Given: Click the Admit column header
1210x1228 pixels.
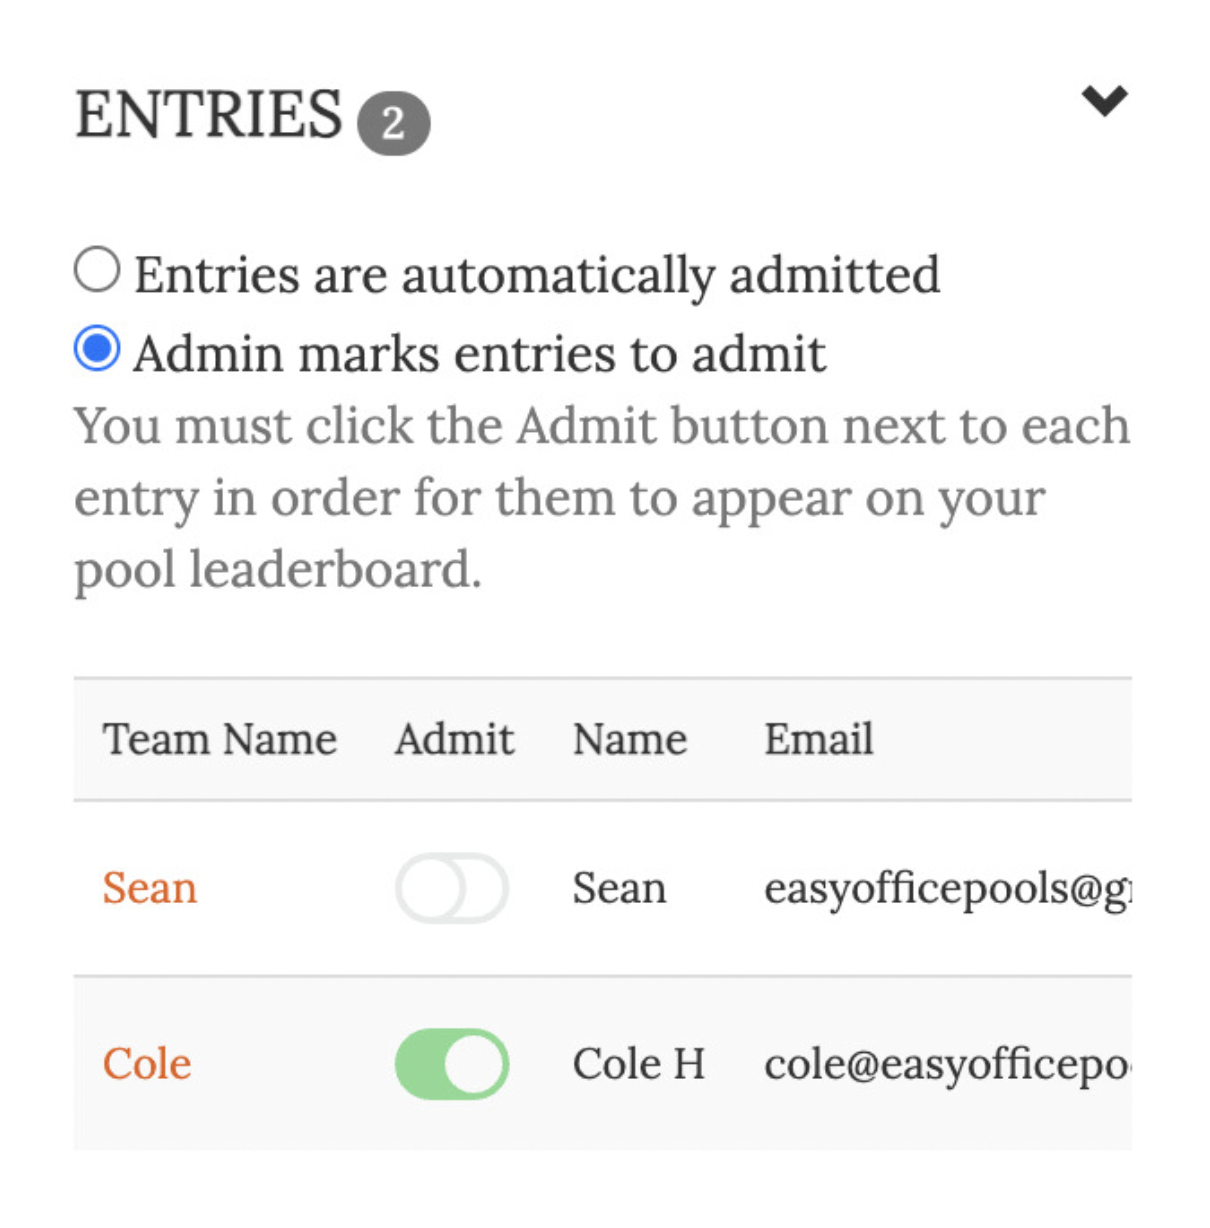Looking at the screenshot, I should coord(454,740).
